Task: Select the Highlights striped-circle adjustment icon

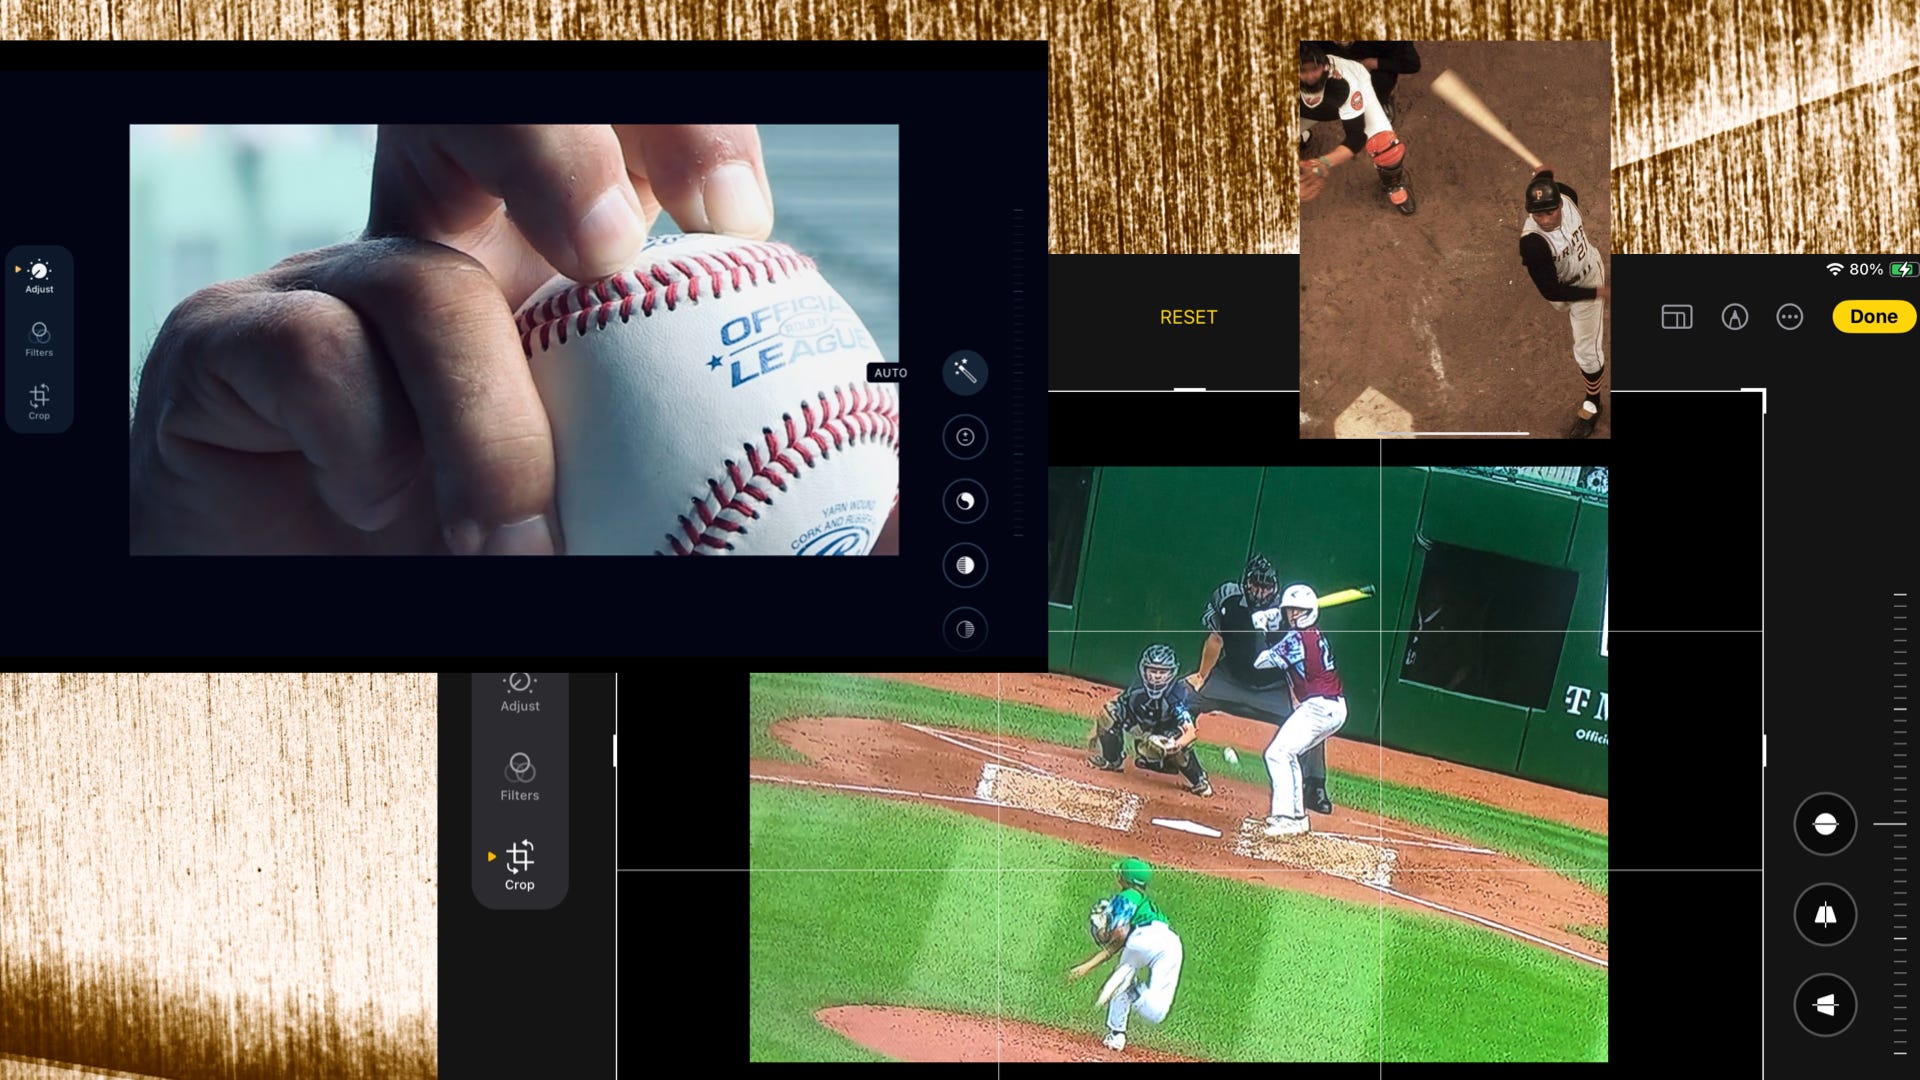Action: point(965,565)
